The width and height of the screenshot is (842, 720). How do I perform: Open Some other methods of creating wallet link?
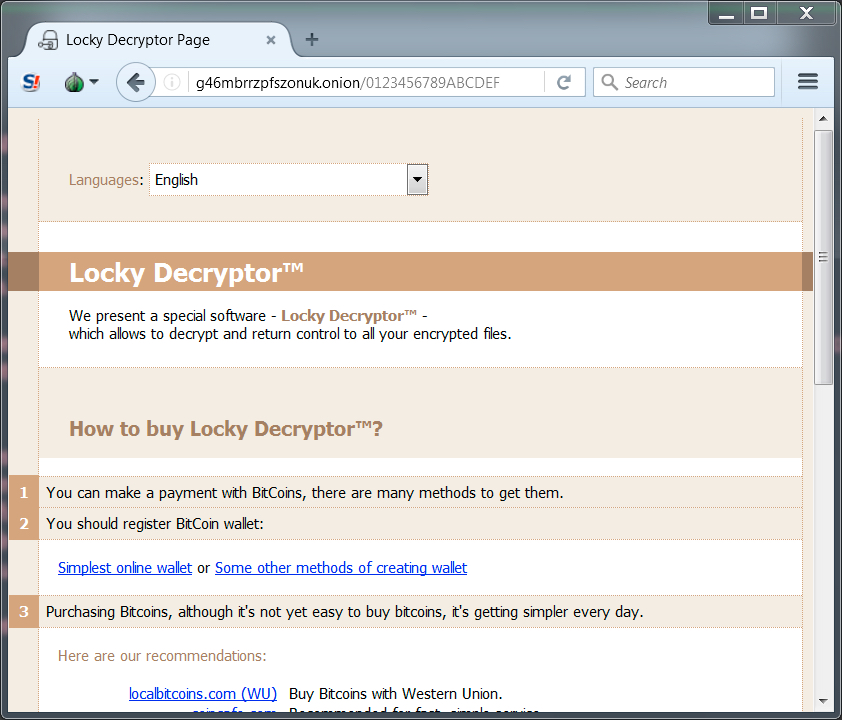click(341, 568)
